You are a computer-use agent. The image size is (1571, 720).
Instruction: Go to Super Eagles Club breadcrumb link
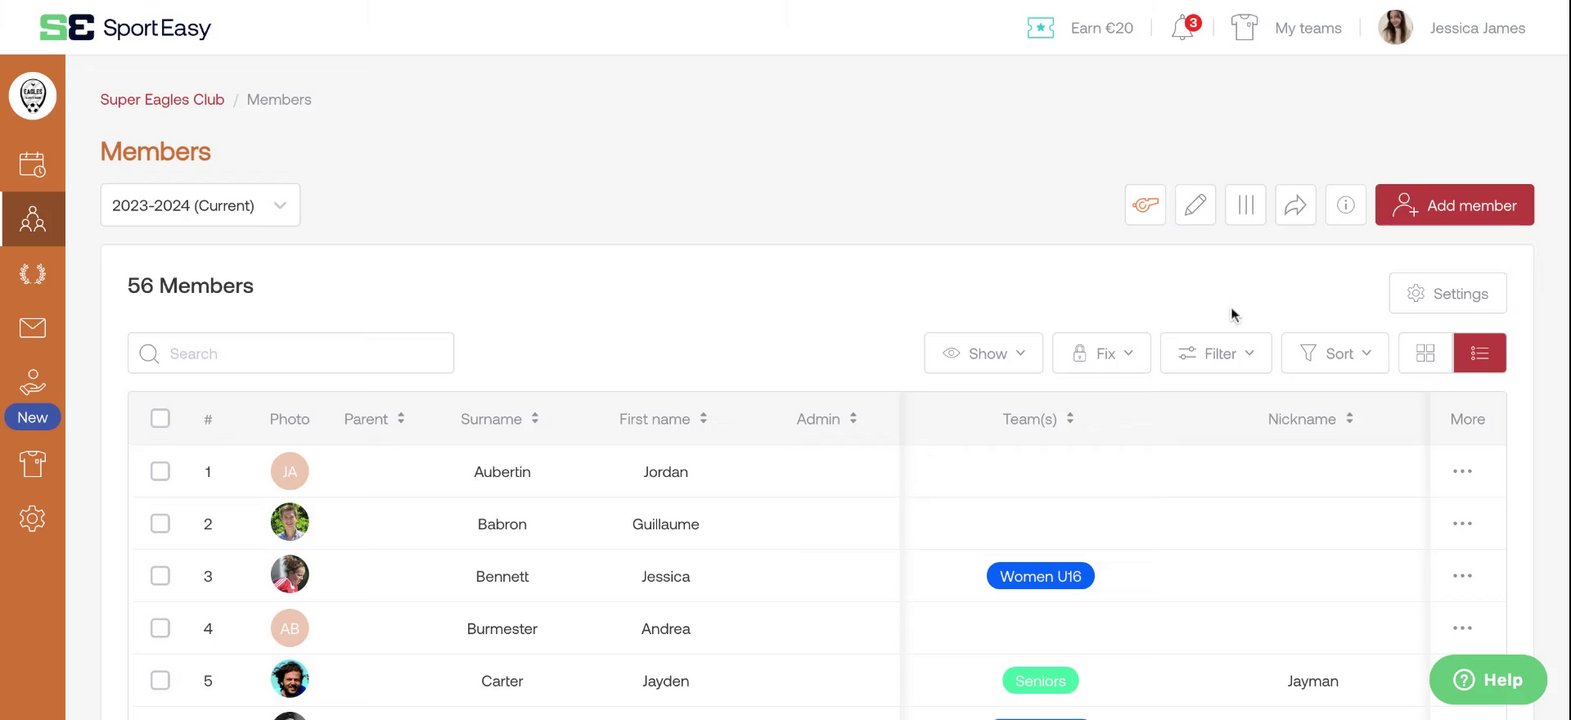click(x=162, y=99)
